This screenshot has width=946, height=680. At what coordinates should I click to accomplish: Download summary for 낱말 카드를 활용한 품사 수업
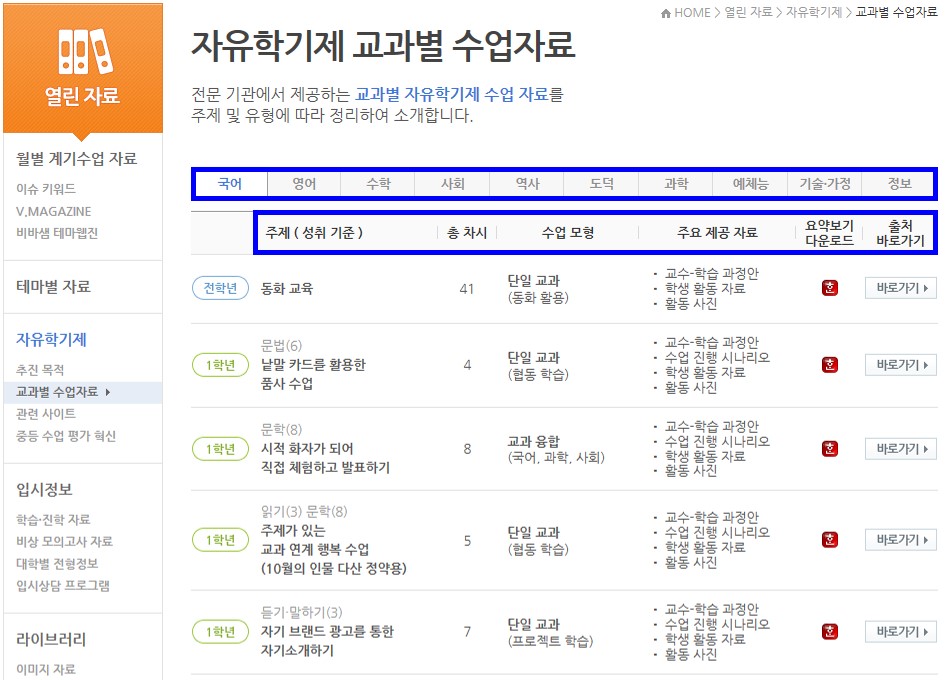830,364
